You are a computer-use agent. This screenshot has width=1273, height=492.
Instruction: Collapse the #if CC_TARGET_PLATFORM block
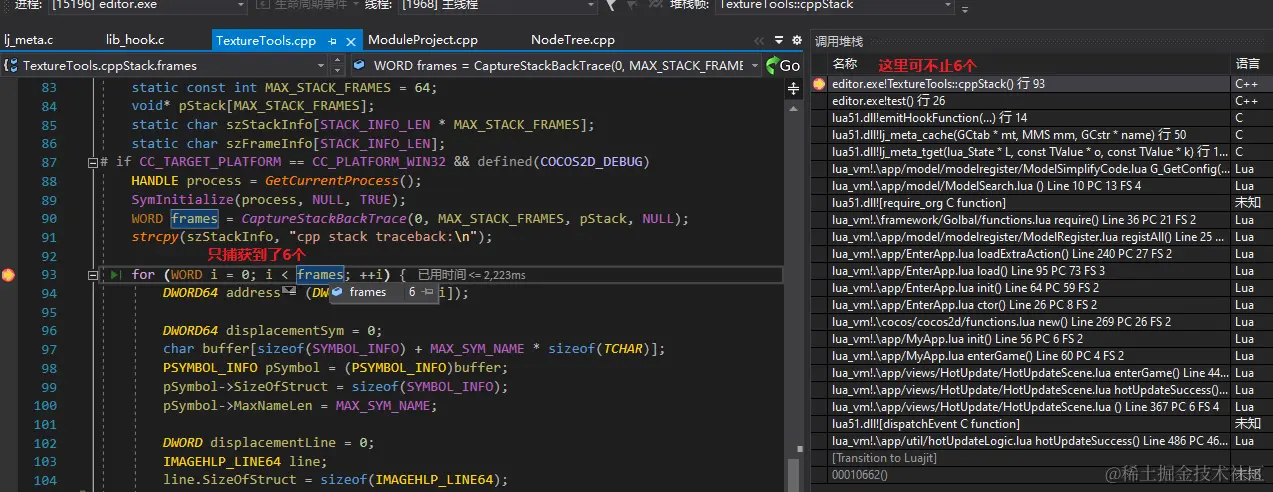(93, 162)
